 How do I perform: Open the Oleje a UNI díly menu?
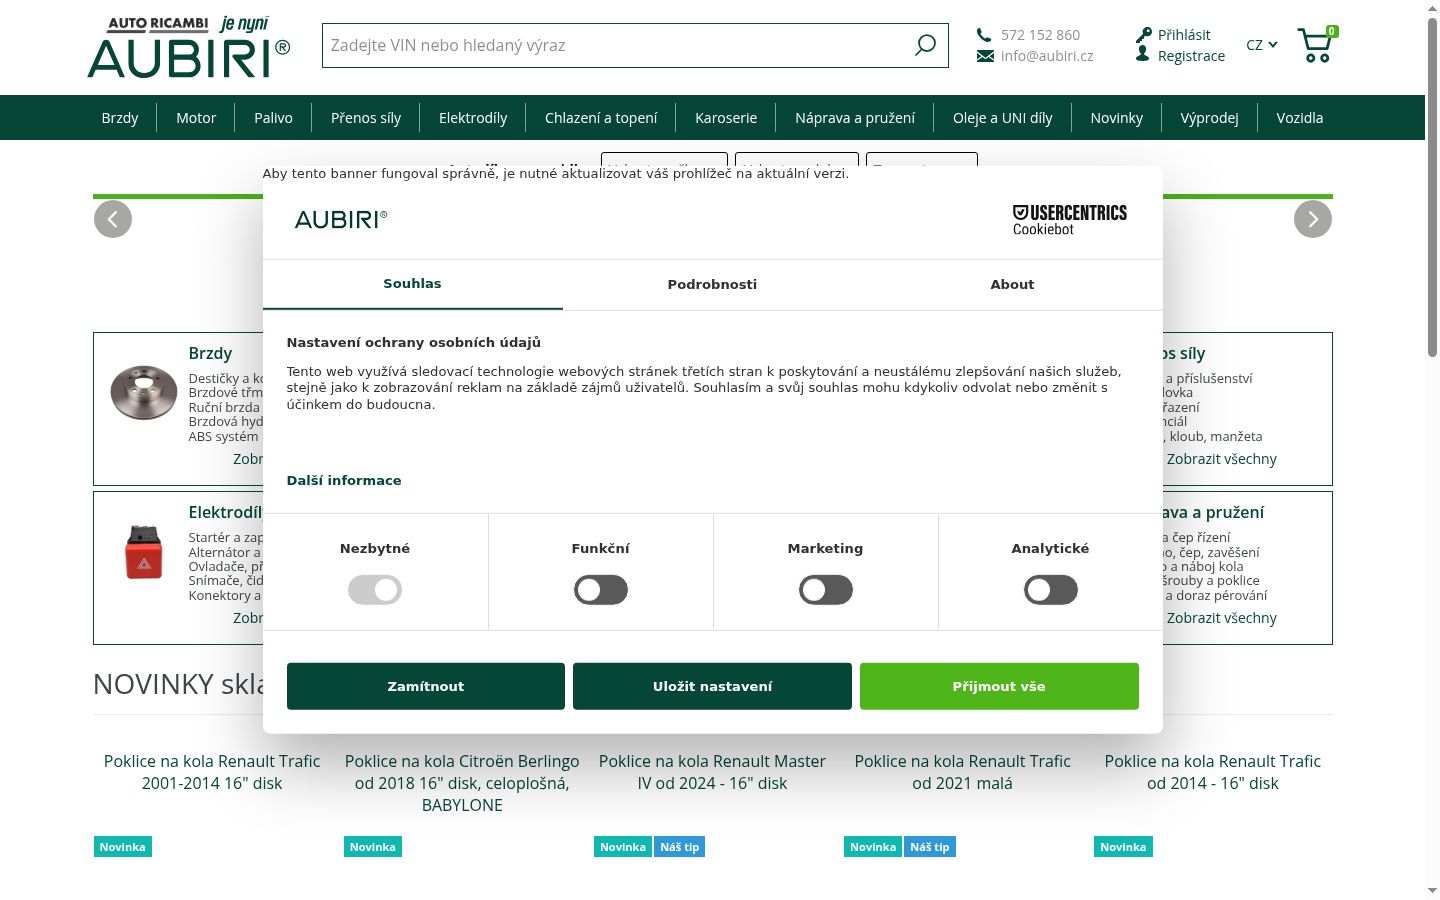pyautogui.click(x=1003, y=118)
